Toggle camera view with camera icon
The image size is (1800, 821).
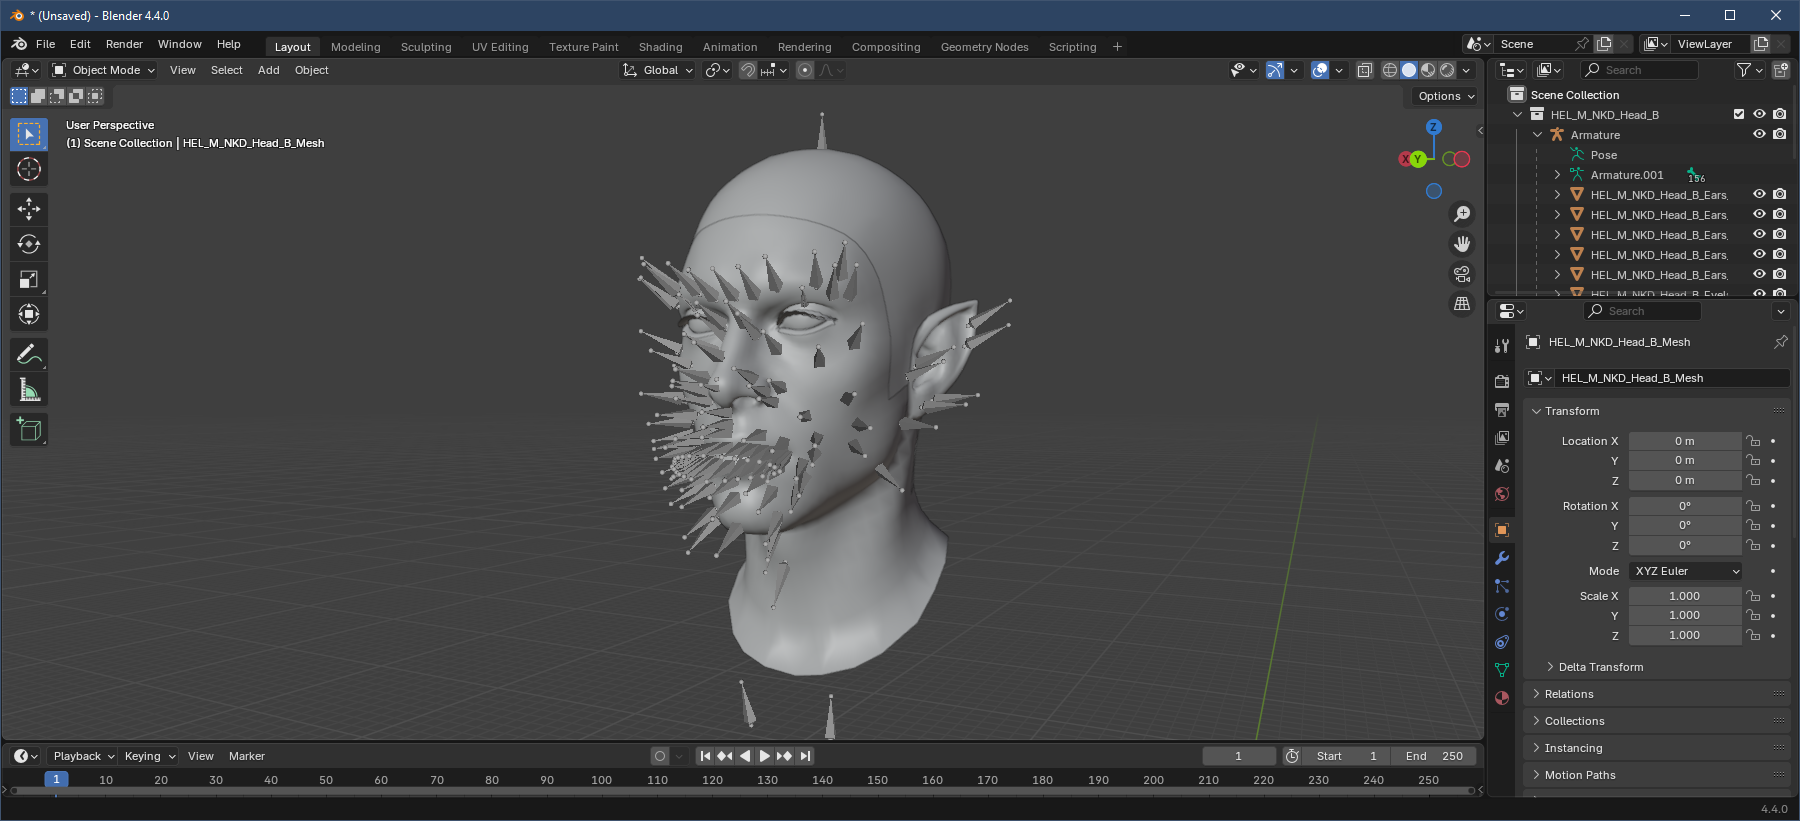(1462, 274)
